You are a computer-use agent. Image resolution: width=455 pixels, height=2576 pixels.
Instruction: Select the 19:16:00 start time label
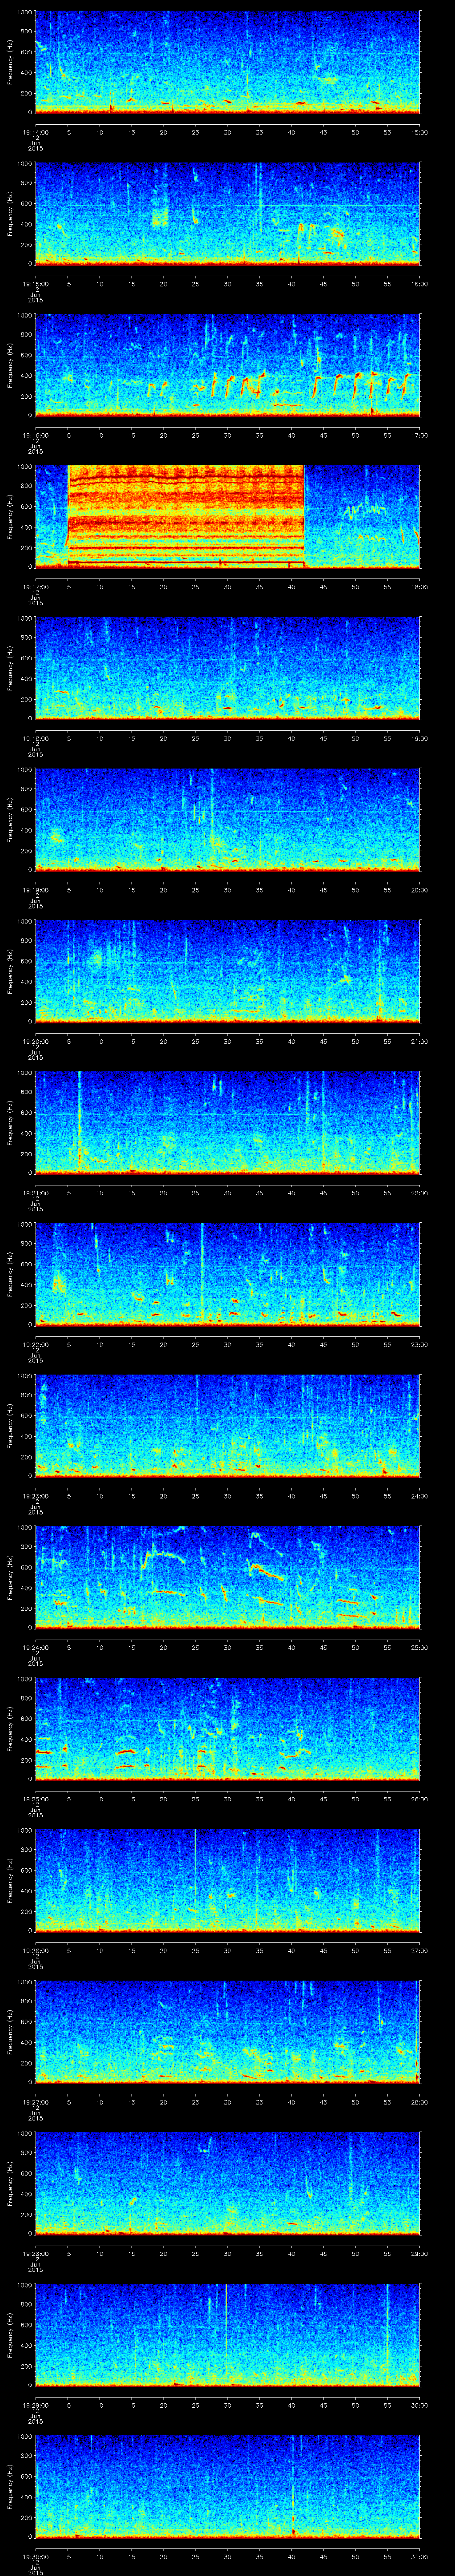(x=36, y=435)
